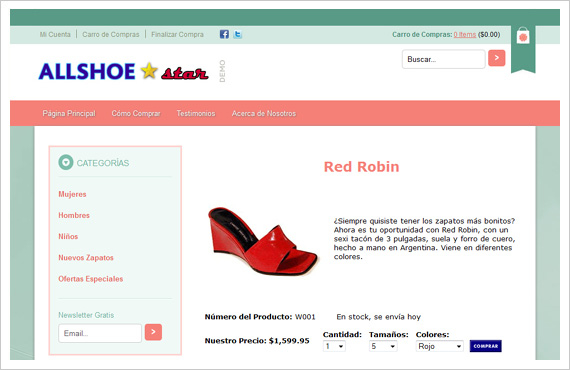Click the Red Robin shoe image
Image resolution: width=570 pixels, height=370 pixels.
pyautogui.click(x=263, y=241)
